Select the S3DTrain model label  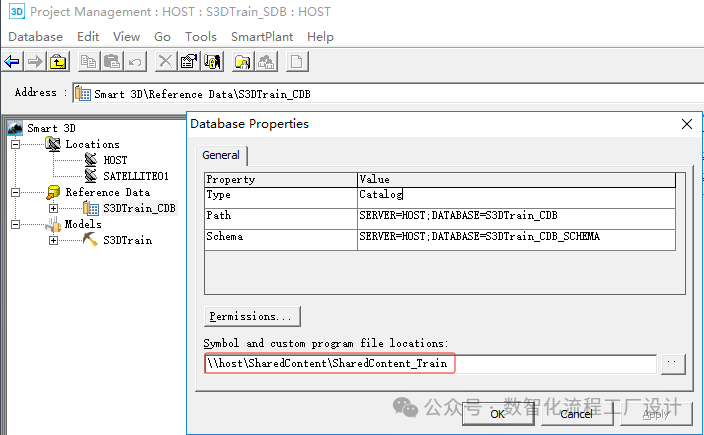pyautogui.click(x=128, y=240)
